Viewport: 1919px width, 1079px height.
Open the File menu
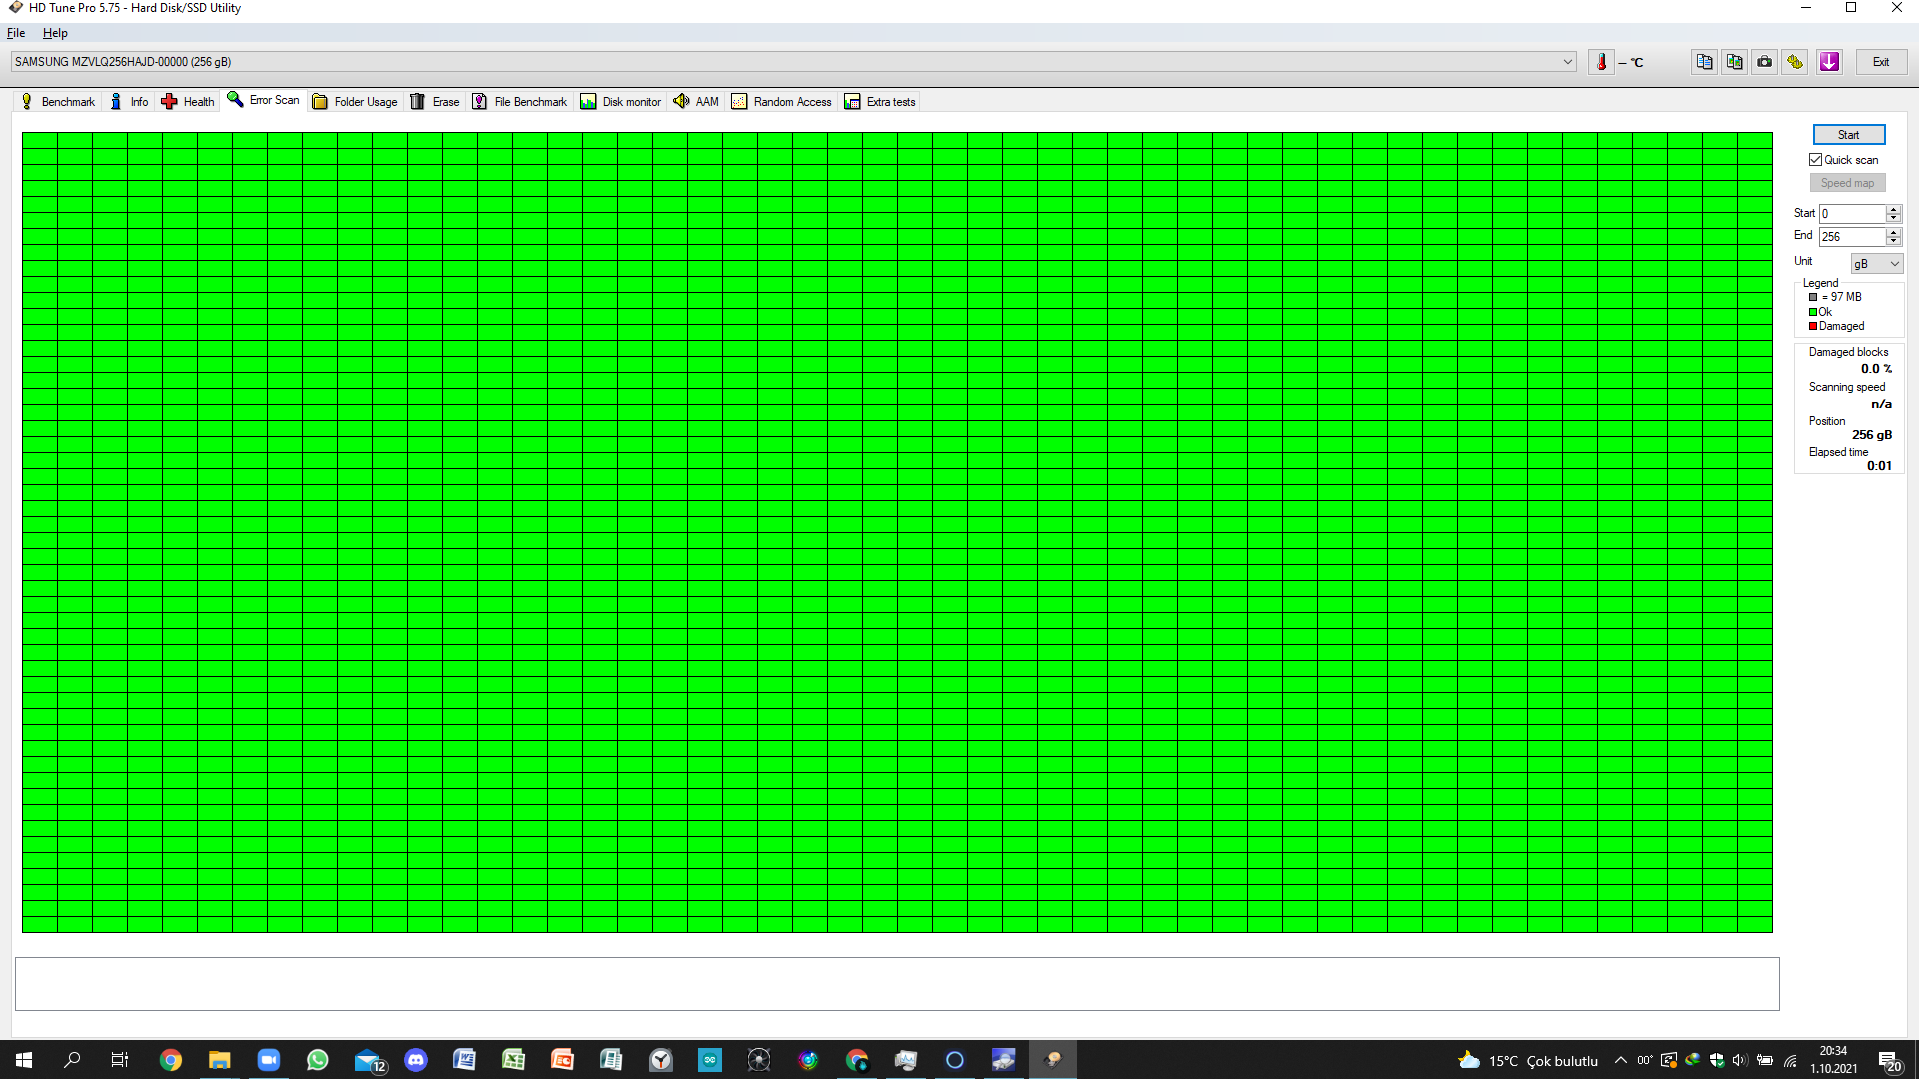click(16, 33)
